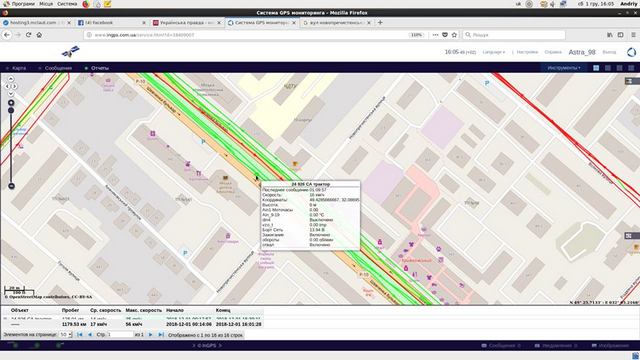Click the Выход logout link

pyautogui.click(x=609, y=52)
